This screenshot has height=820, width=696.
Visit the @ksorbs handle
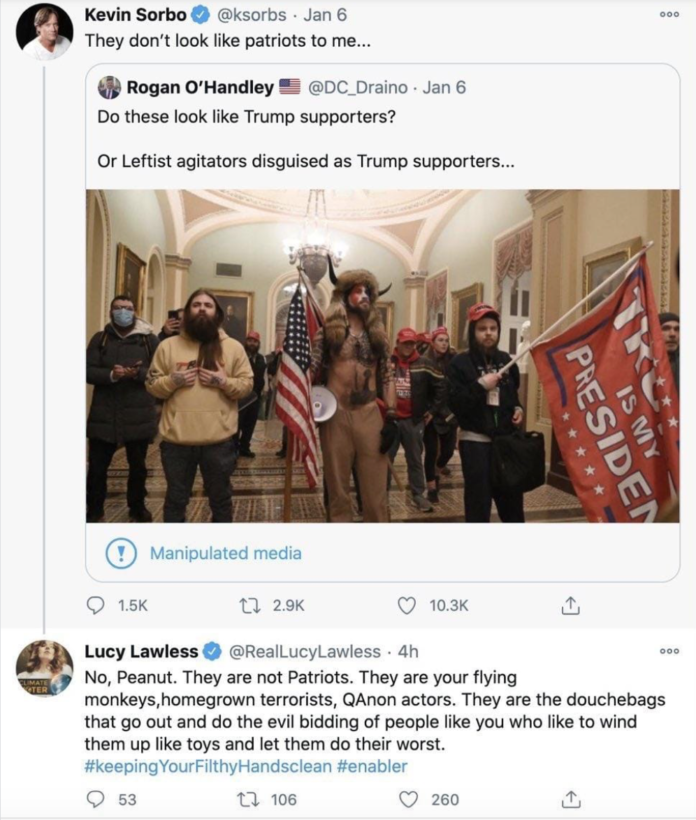tap(252, 15)
